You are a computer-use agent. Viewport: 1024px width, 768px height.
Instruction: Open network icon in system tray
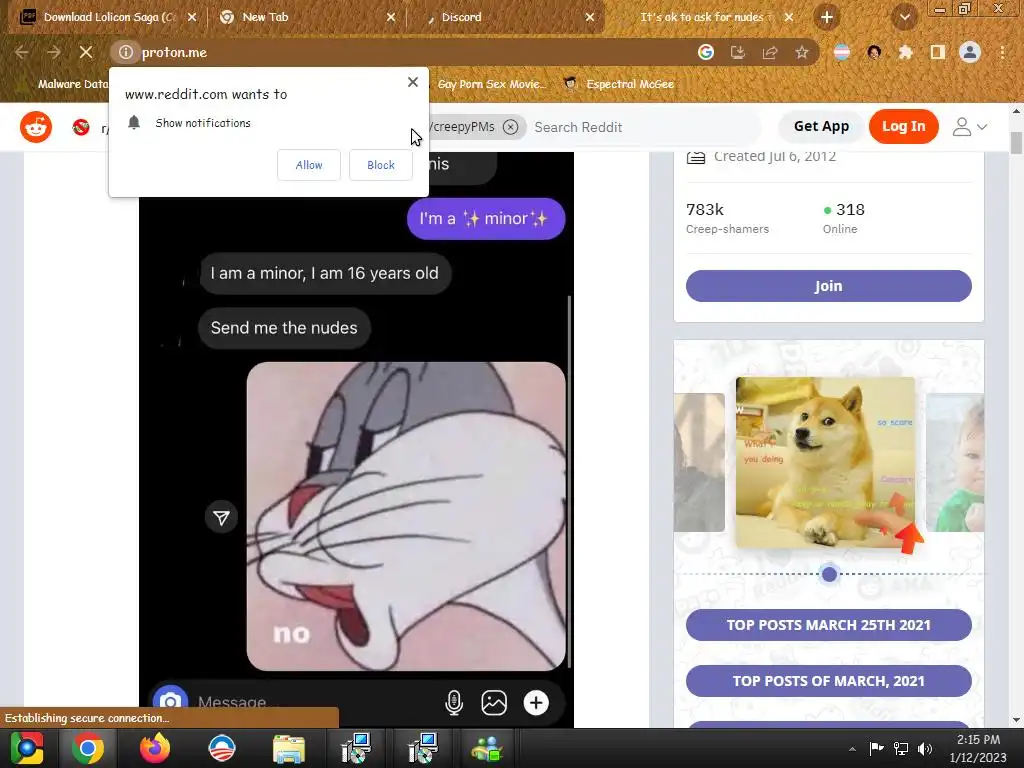901,749
